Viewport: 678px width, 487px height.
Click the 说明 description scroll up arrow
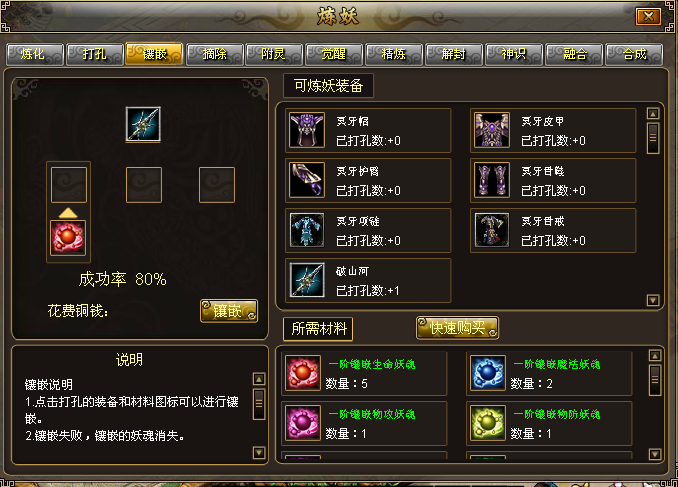[259, 379]
